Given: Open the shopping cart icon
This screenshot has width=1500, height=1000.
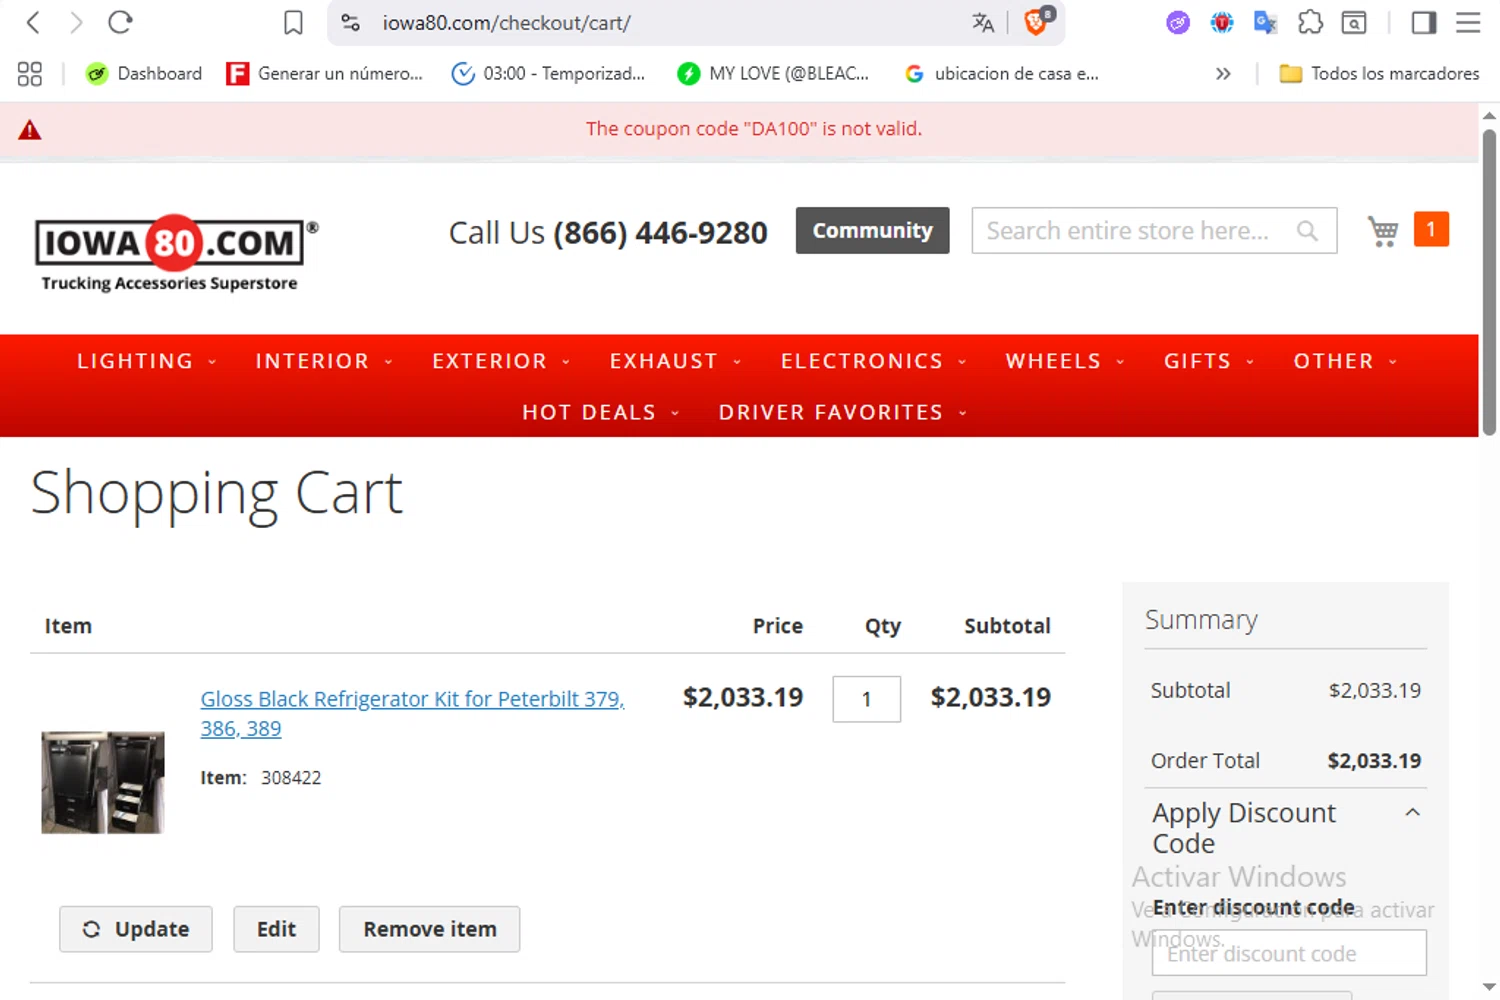Looking at the screenshot, I should tap(1384, 231).
